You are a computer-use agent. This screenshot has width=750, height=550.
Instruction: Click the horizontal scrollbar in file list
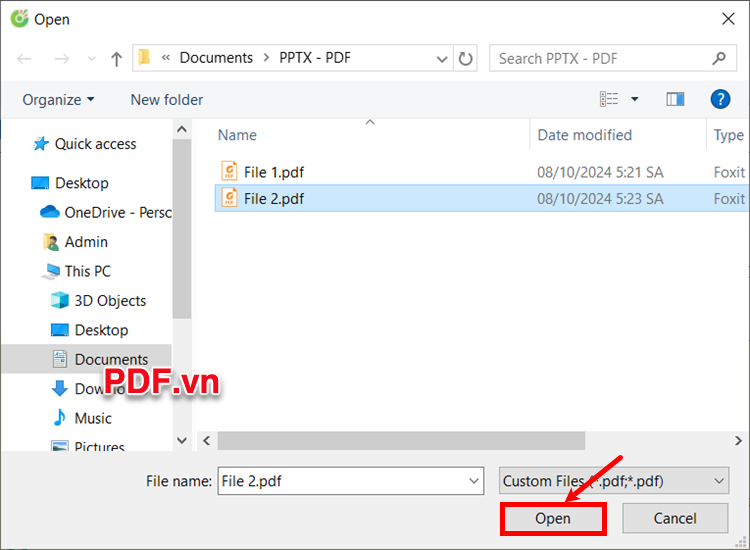point(400,441)
